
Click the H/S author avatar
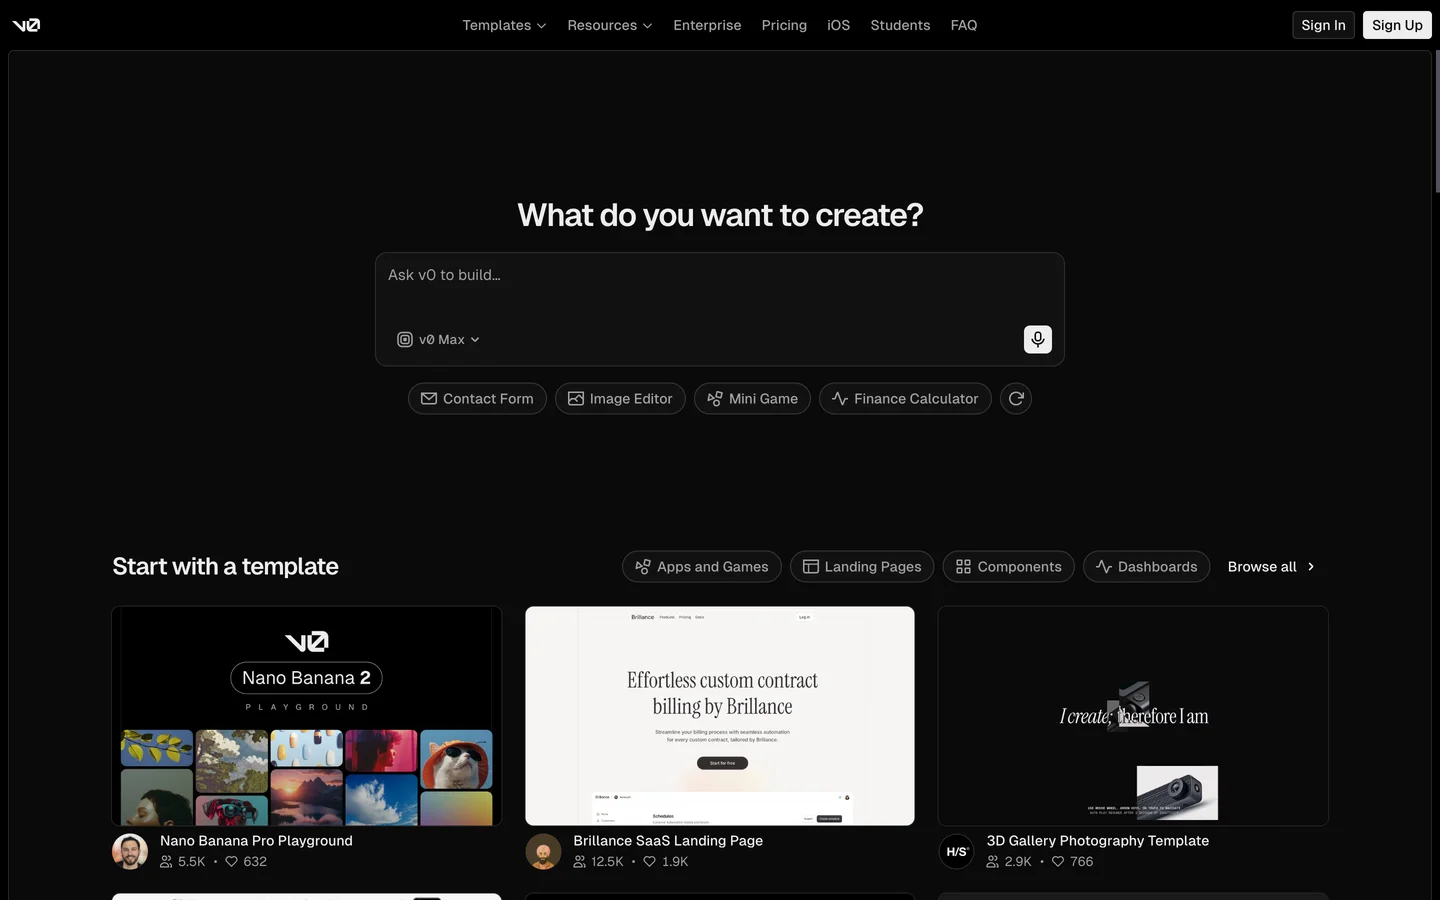pos(957,852)
